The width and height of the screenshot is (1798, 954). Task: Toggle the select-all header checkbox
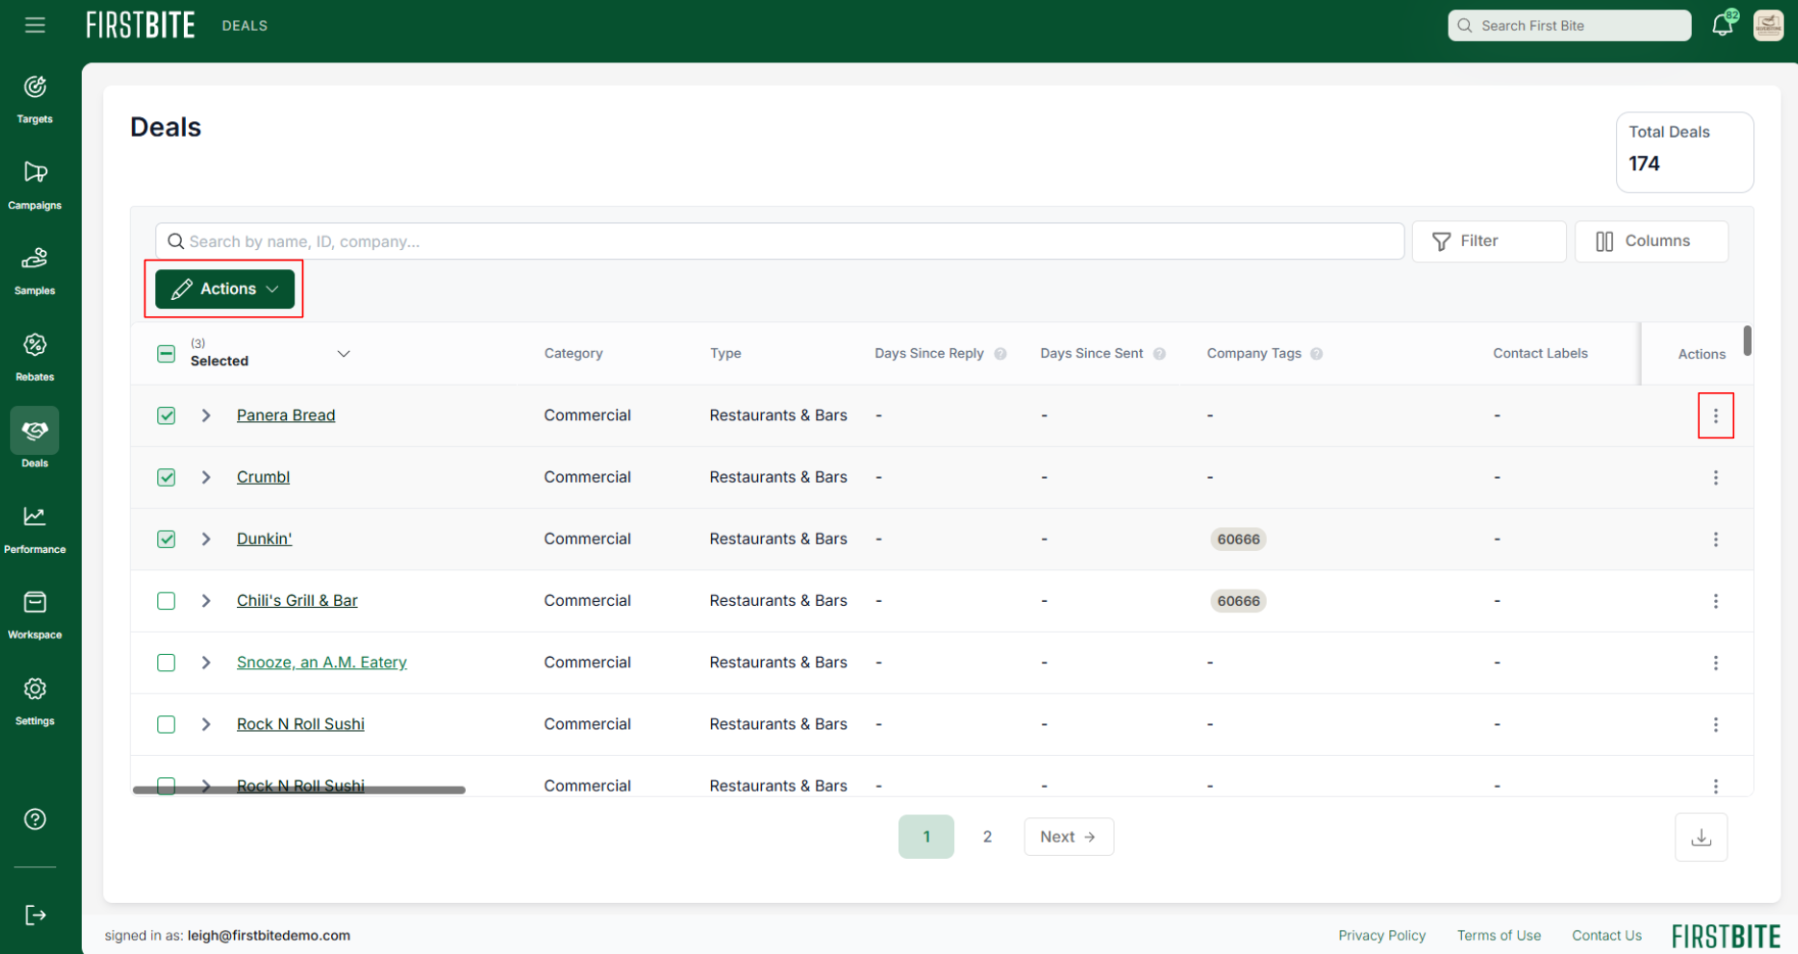pyautogui.click(x=166, y=354)
